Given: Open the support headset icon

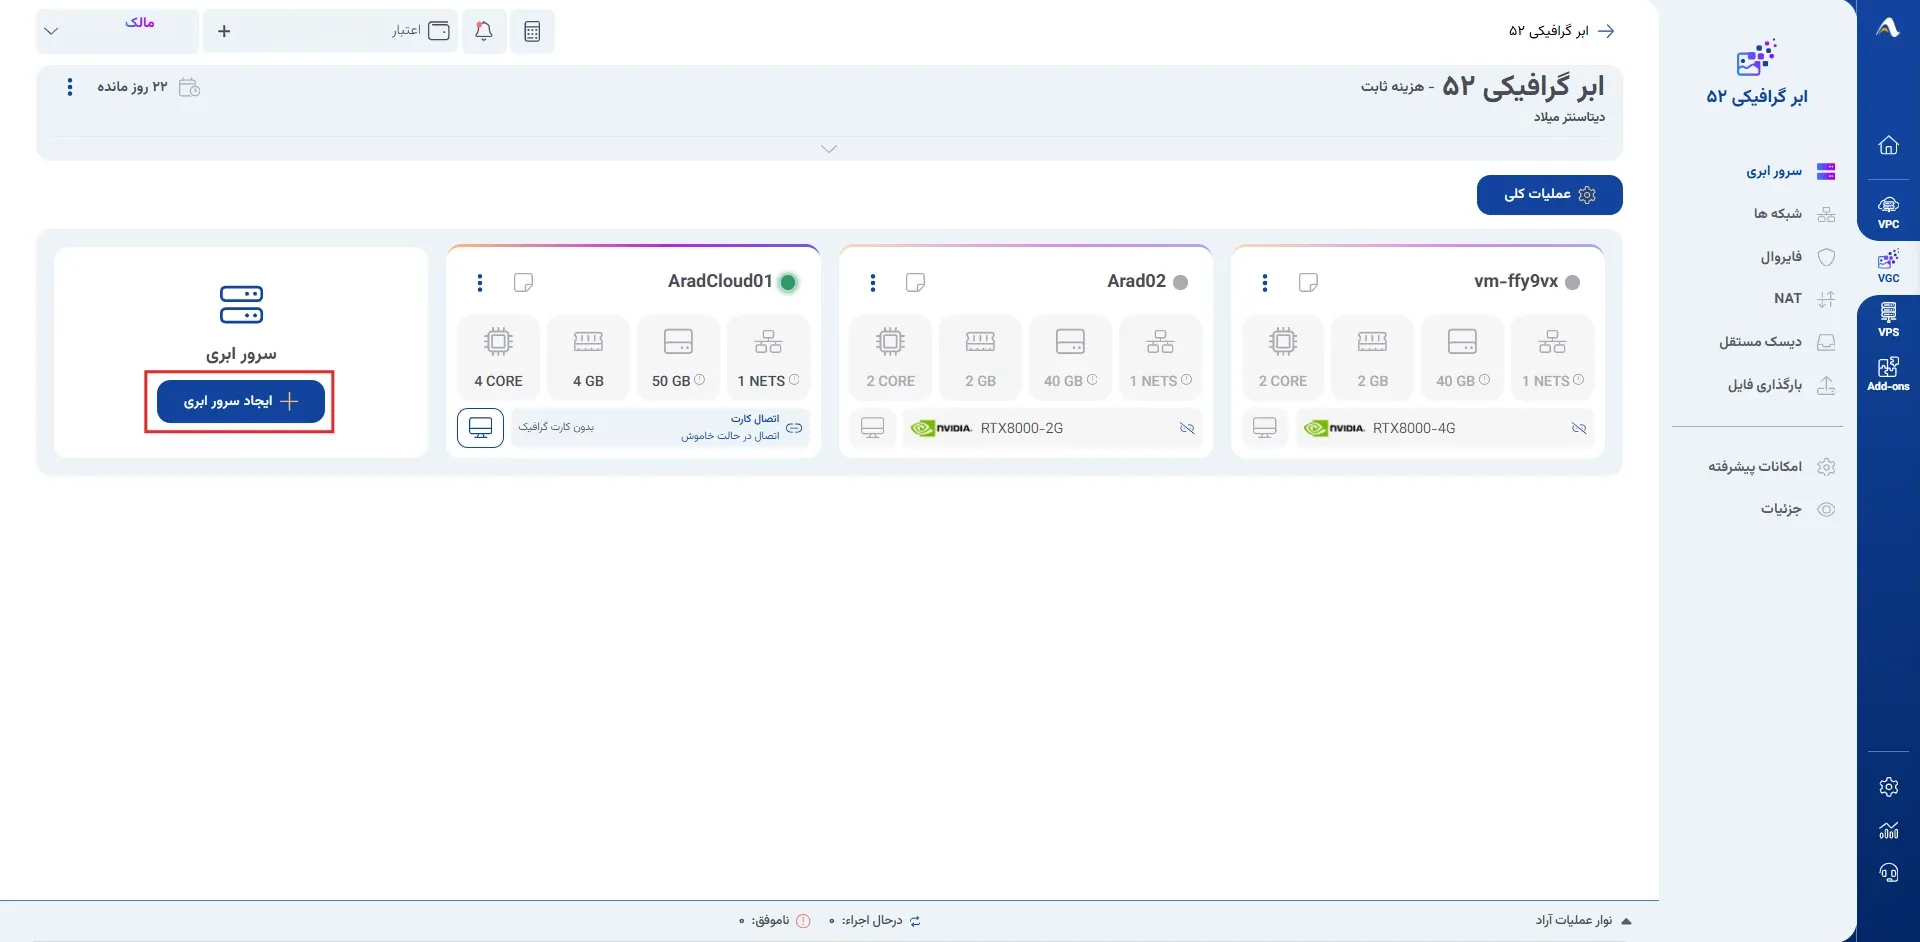Looking at the screenshot, I should (x=1888, y=873).
